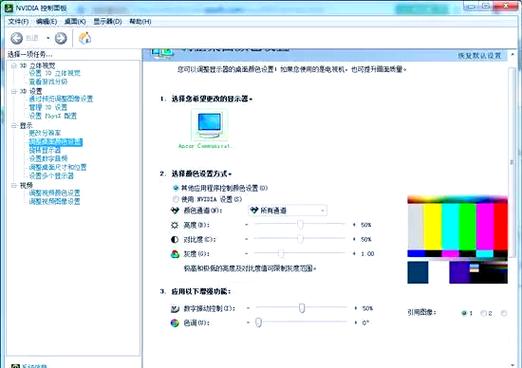Click the color channel icon
The image size is (522, 368).
coord(175,210)
